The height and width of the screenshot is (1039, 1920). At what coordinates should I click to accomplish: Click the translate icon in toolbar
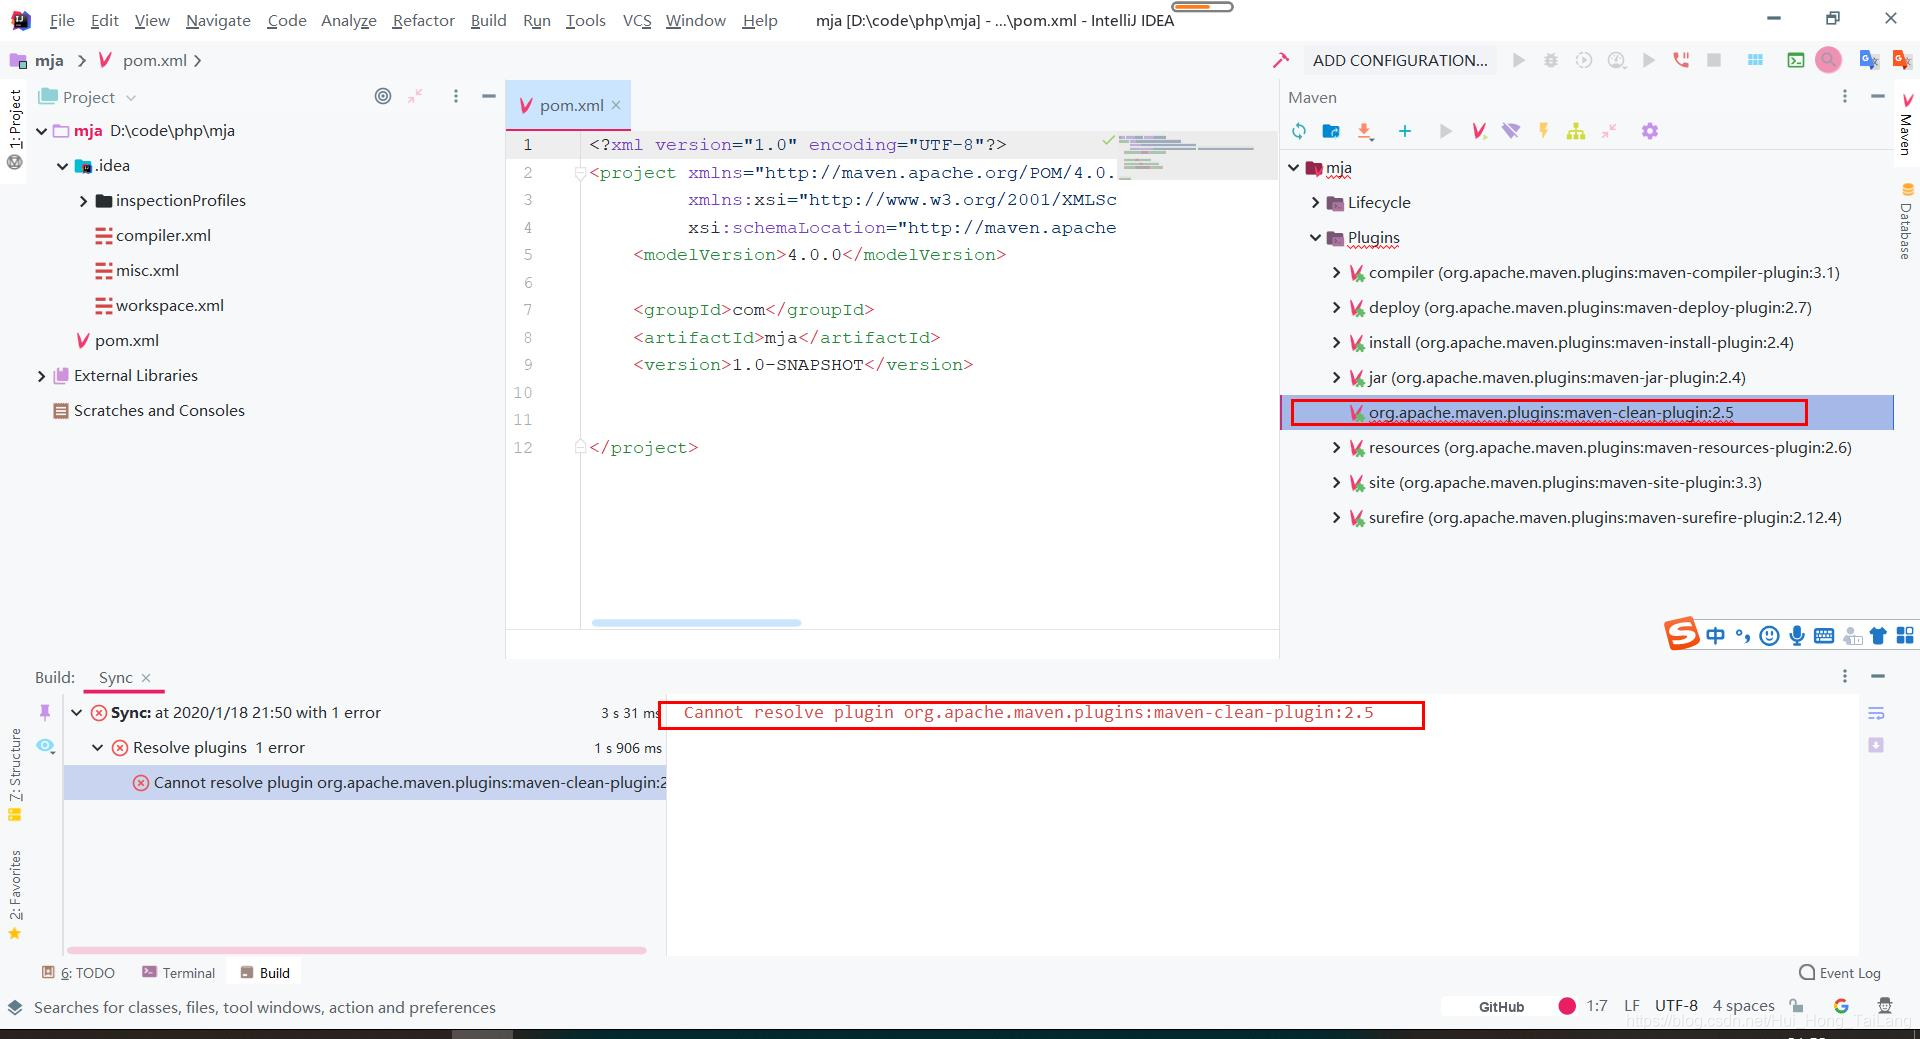[1868, 60]
